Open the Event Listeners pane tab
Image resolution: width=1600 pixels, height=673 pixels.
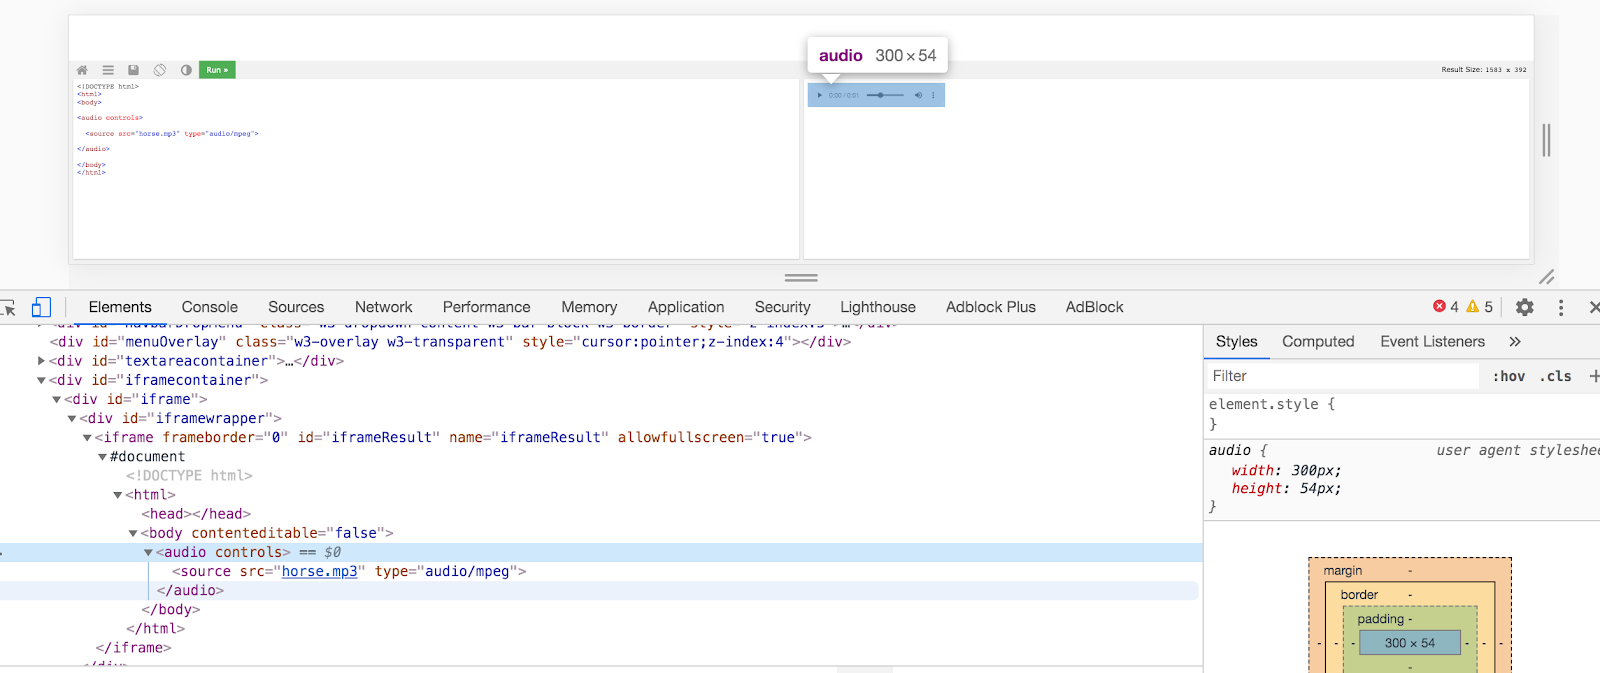(1433, 342)
